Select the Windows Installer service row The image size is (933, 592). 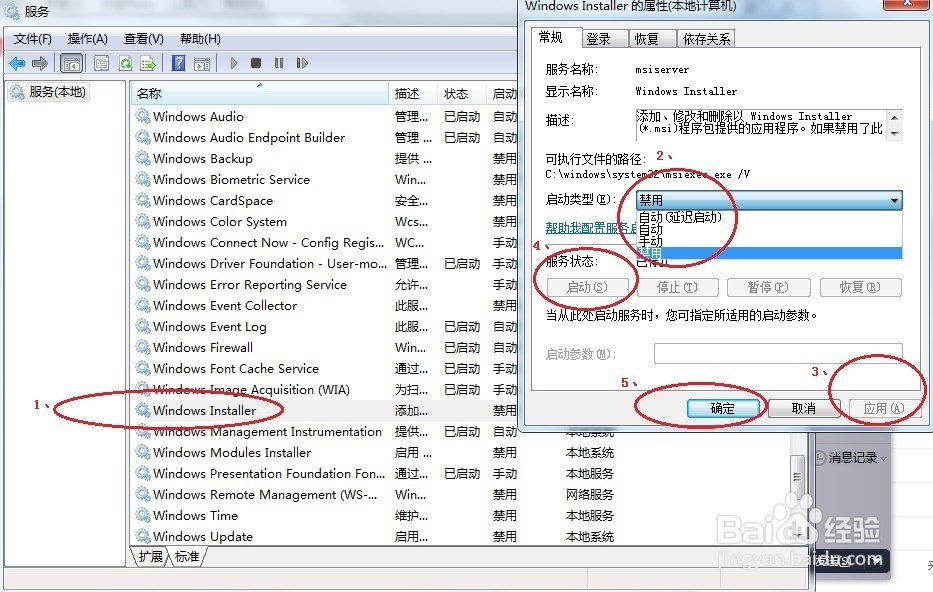(x=326, y=410)
